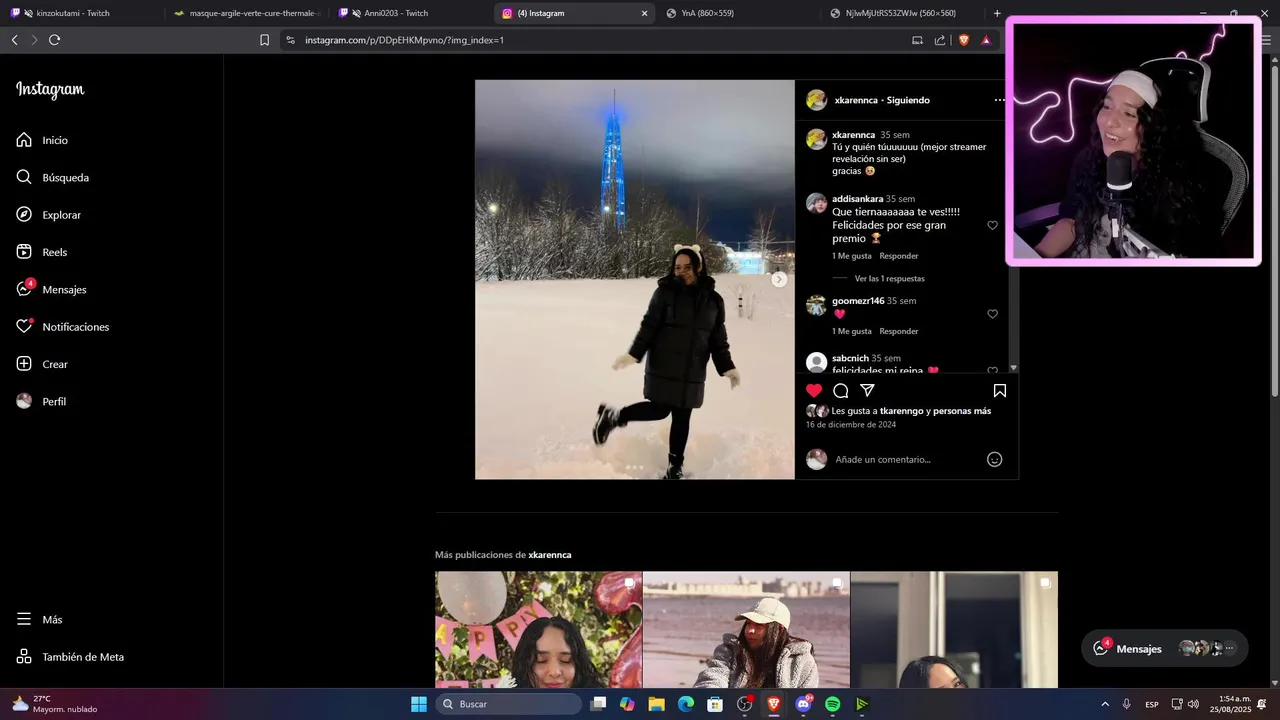The width and height of the screenshot is (1280, 720).
Task: Open xkarennca profile from post header
Action: (856, 100)
